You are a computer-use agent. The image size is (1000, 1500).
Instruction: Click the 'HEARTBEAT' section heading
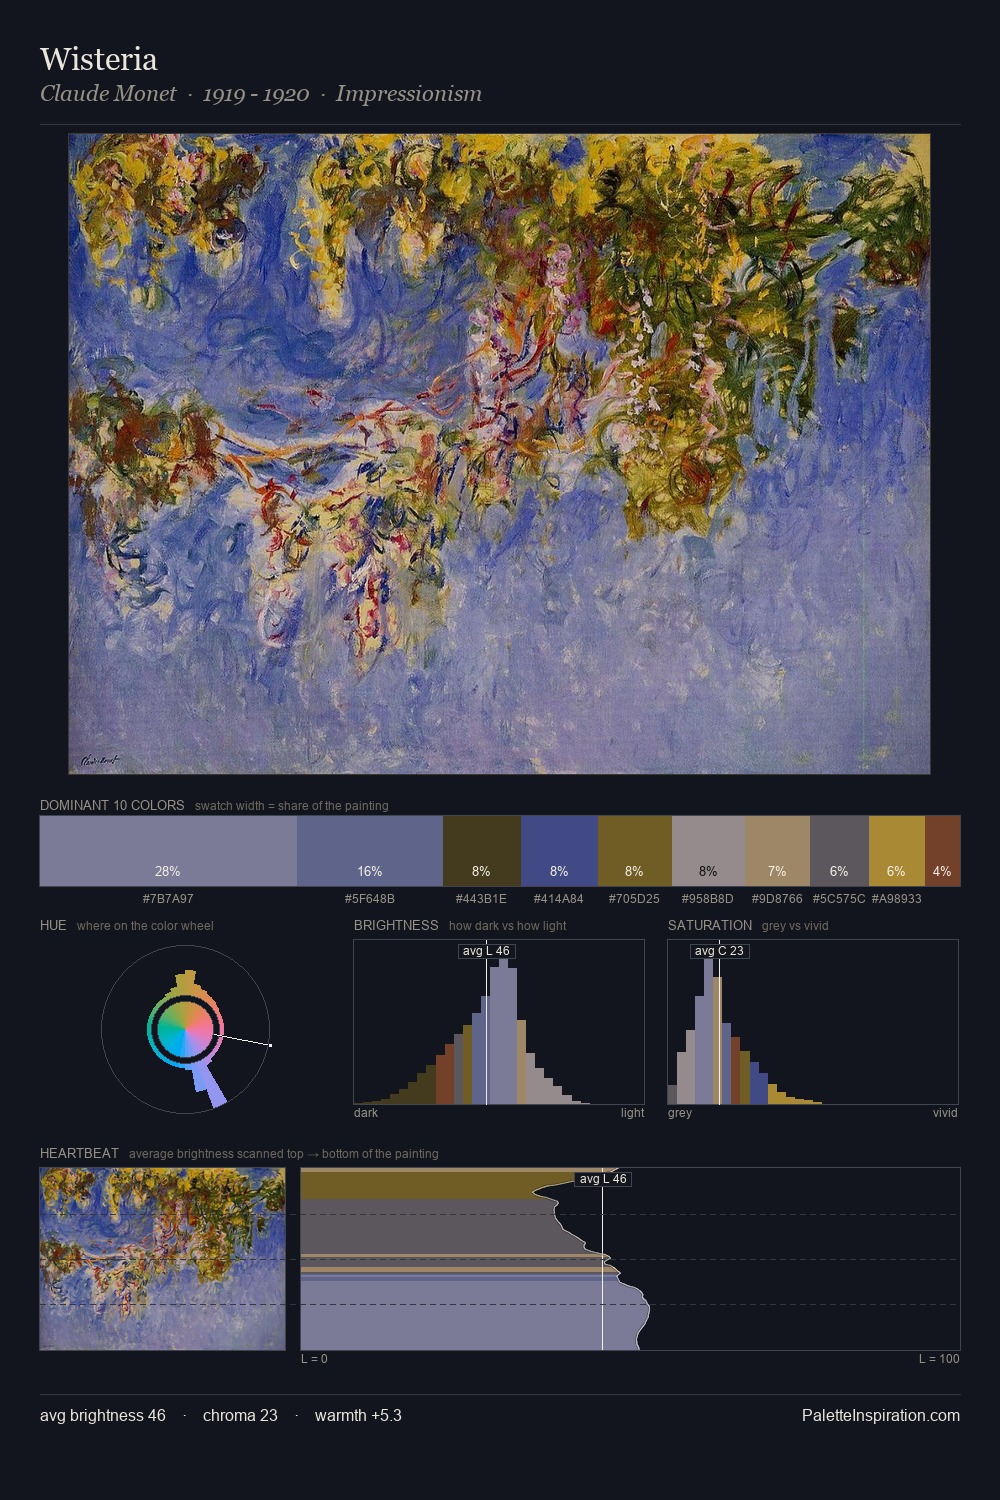[x=79, y=1153]
